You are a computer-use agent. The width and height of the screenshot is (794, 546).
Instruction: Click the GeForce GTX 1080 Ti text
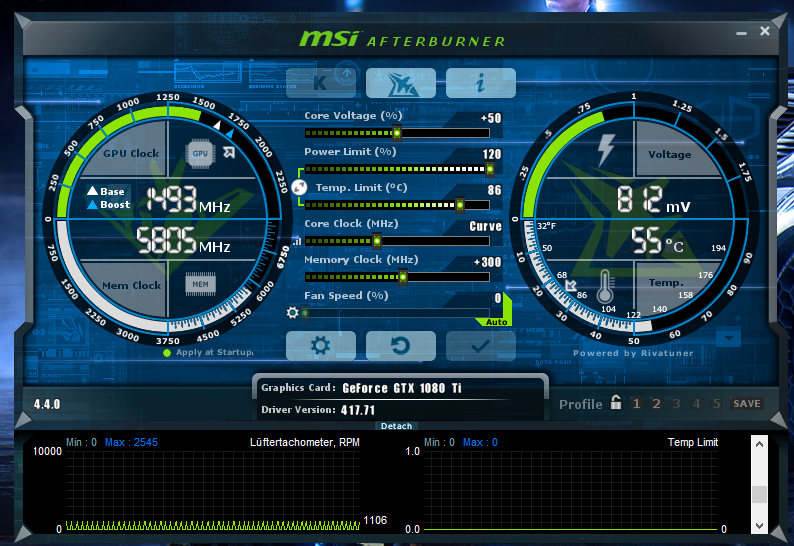click(x=402, y=388)
